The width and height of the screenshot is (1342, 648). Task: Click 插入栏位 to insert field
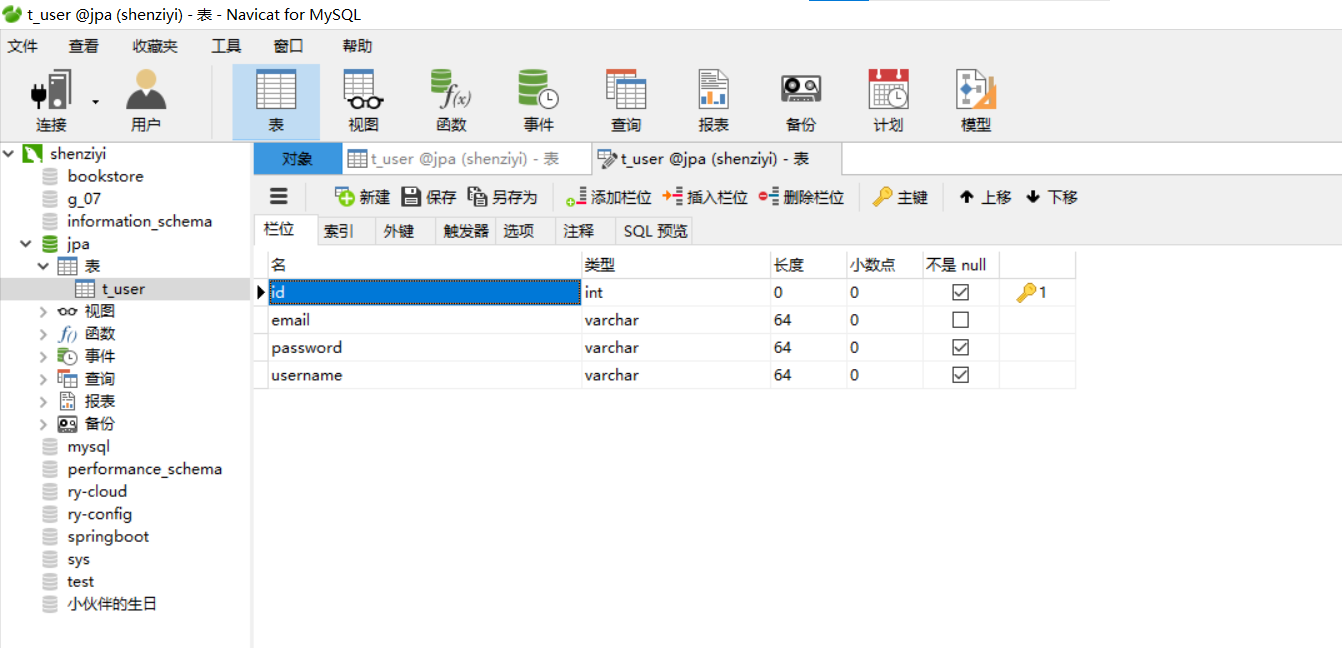point(705,197)
